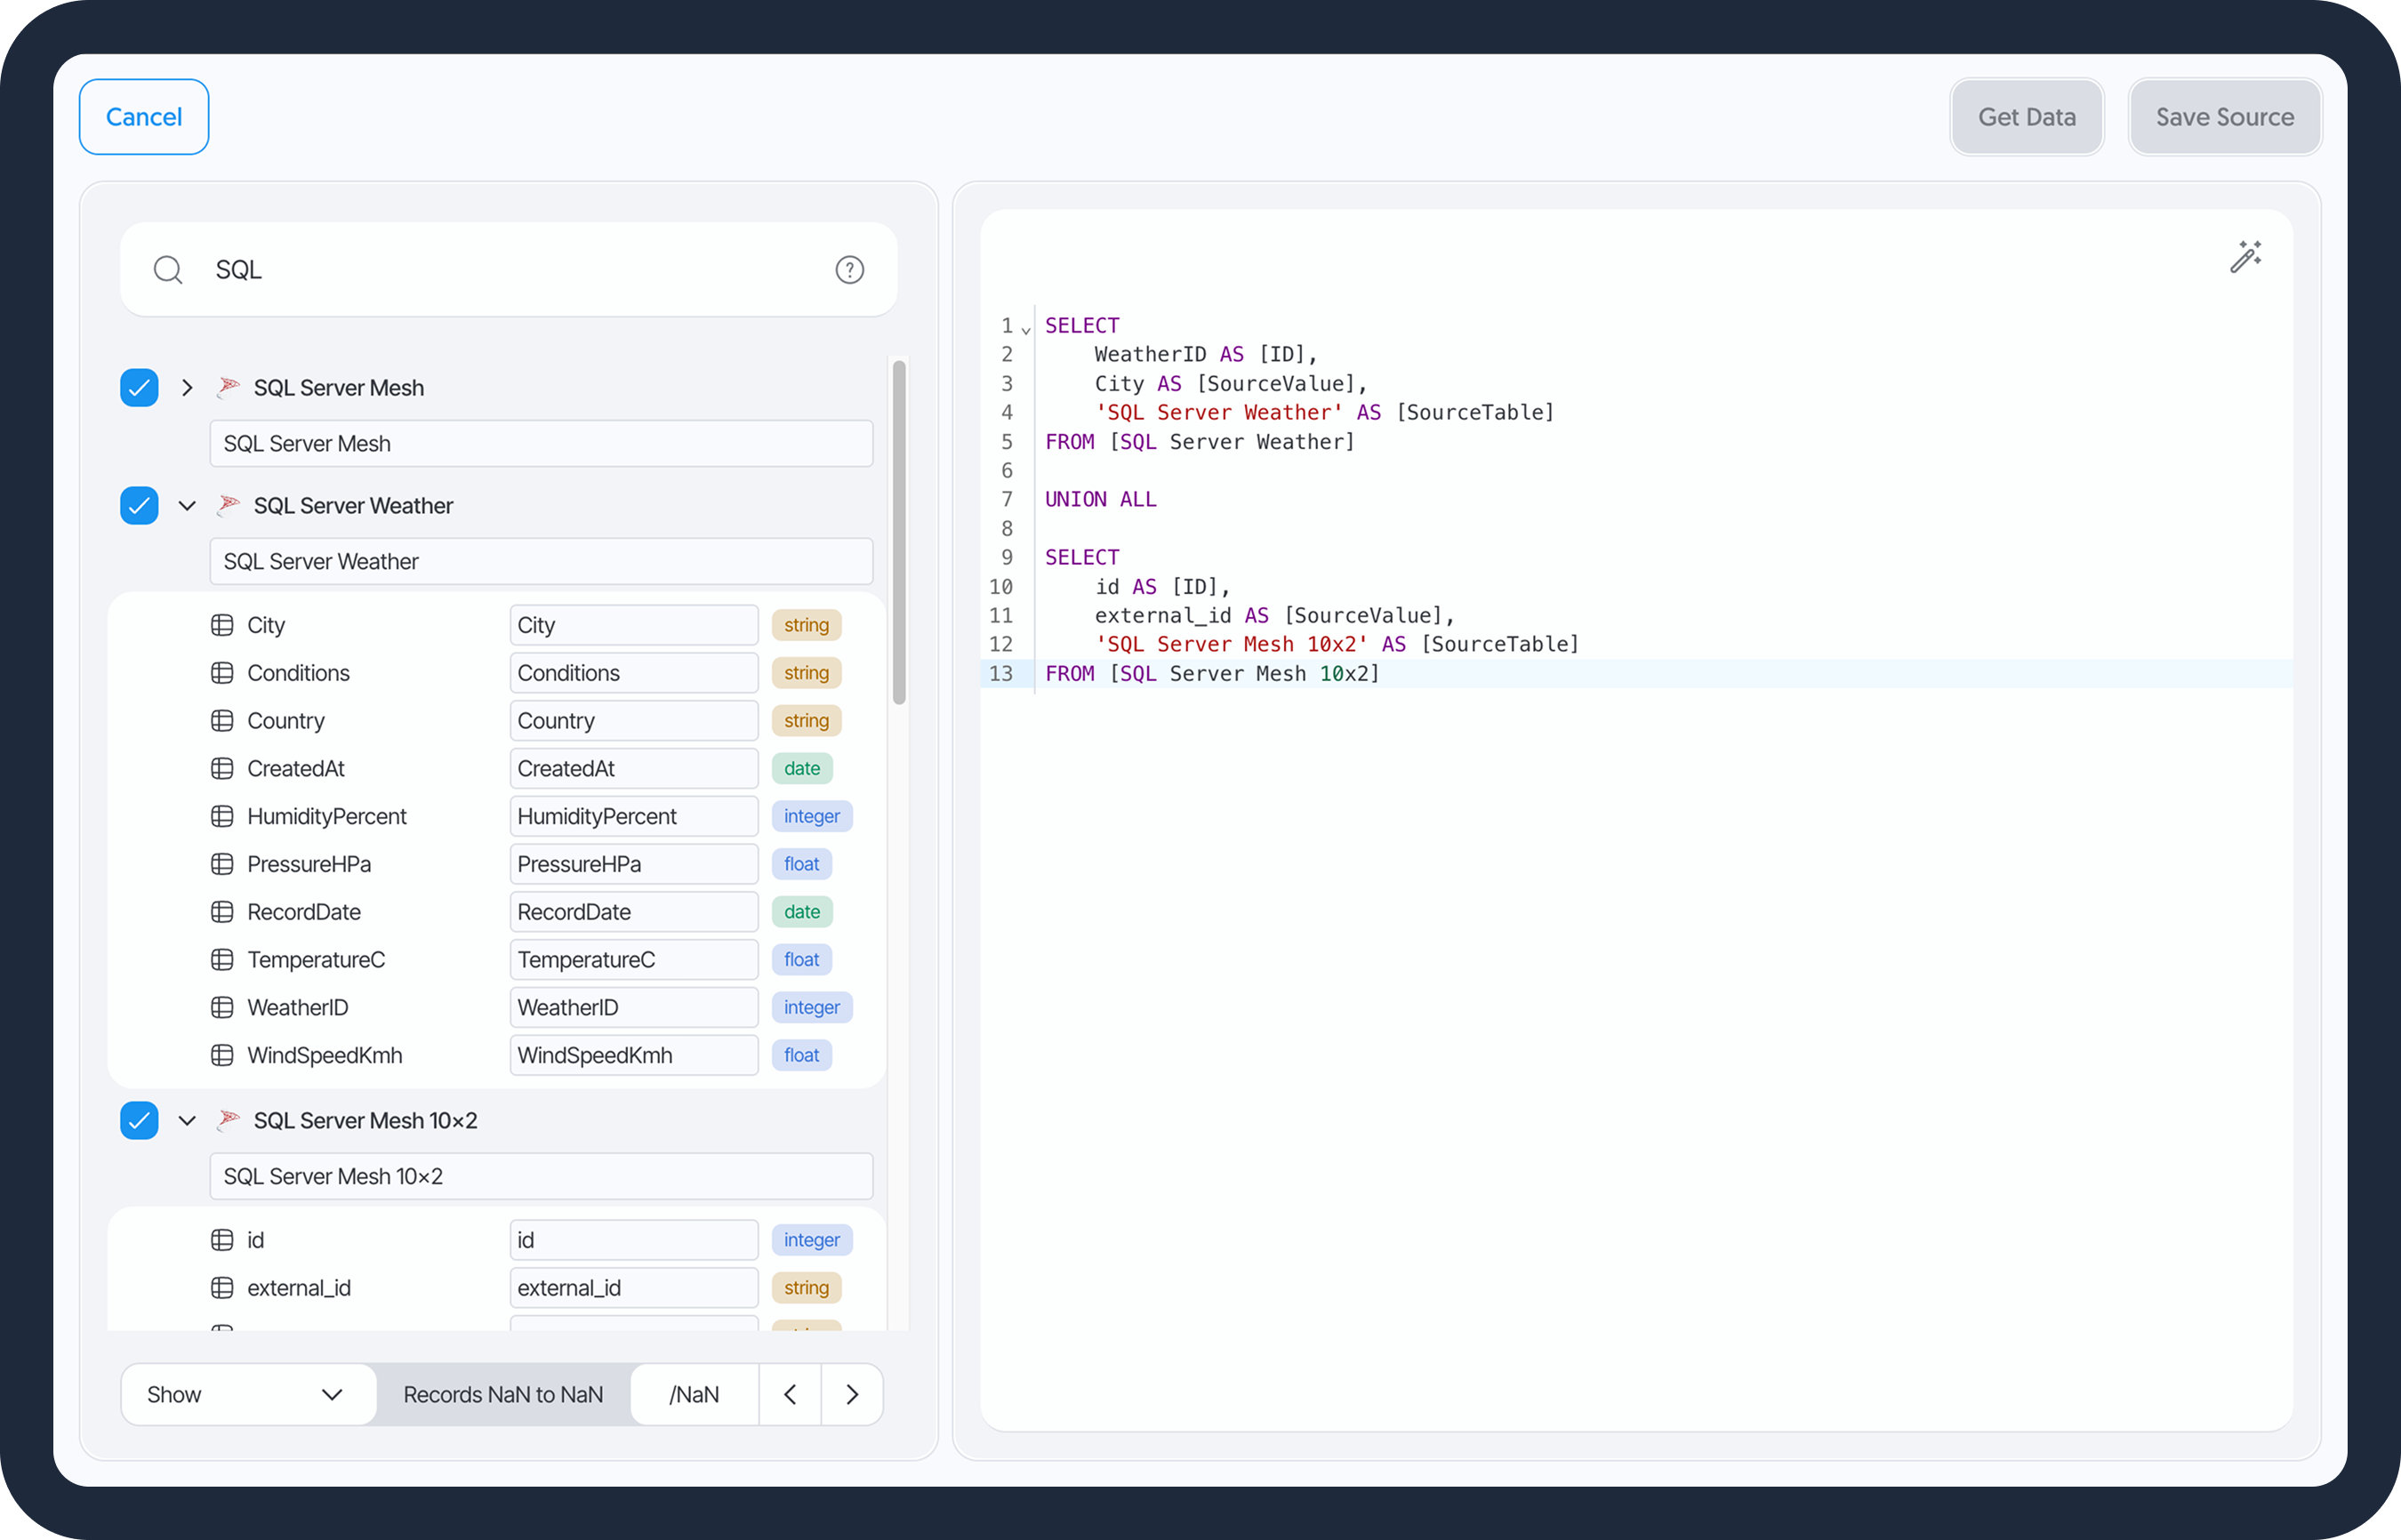Click the id column table icon
The width and height of the screenshot is (2401, 1540).
(222, 1240)
